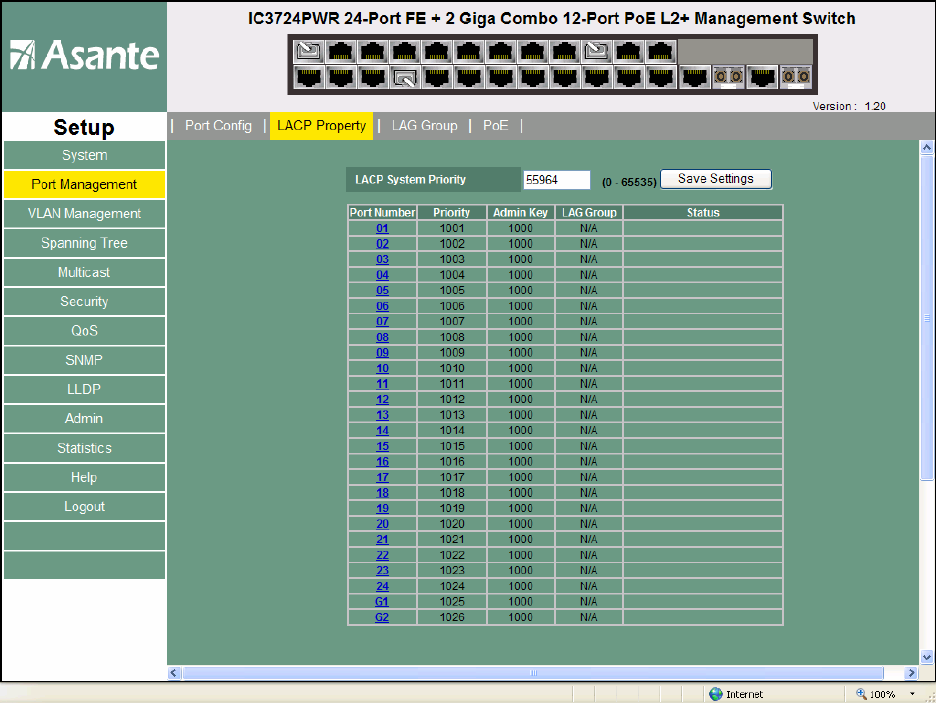The height and width of the screenshot is (703, 936).
Task: Switch to the Port Config tab
Action: click(x=218, y=126)
